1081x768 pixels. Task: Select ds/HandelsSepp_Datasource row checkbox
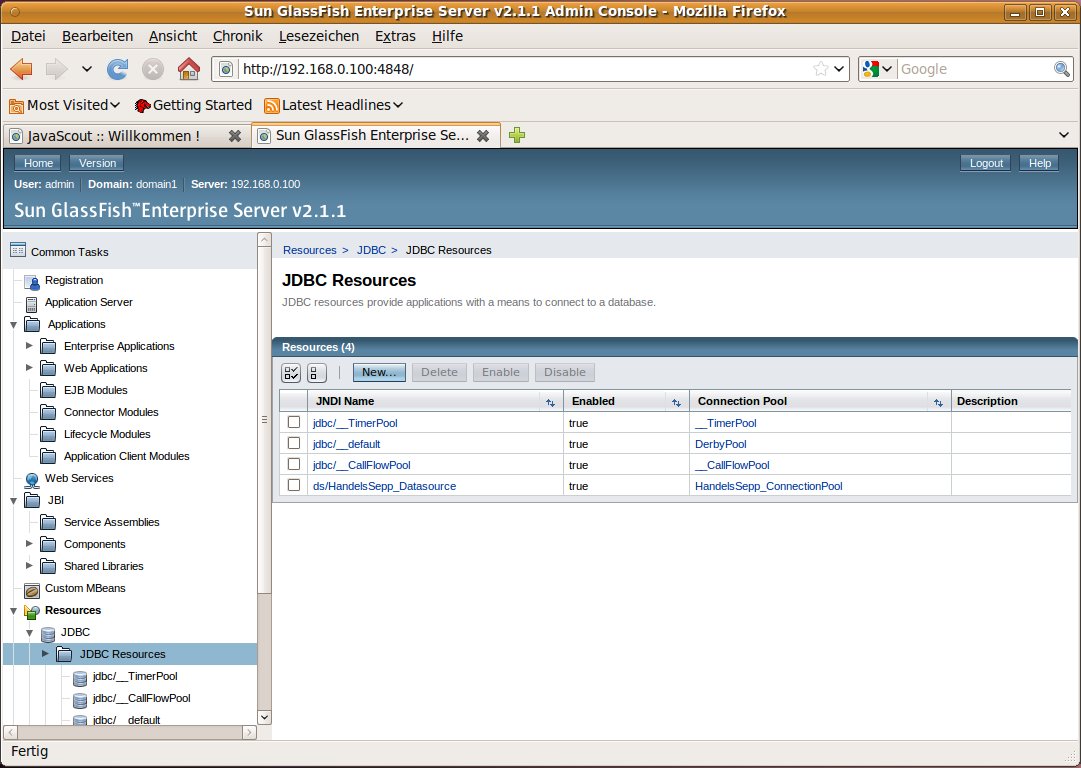(294, 485)
